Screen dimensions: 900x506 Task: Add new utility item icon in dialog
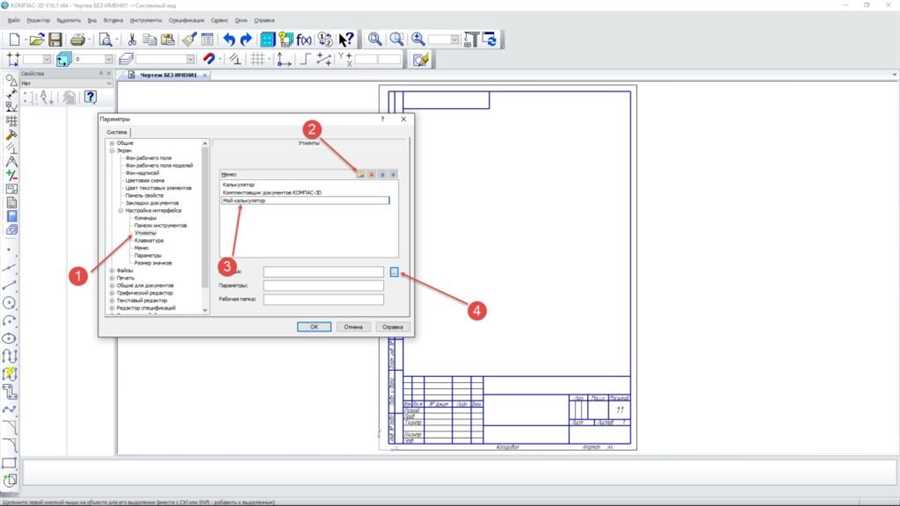361,174
